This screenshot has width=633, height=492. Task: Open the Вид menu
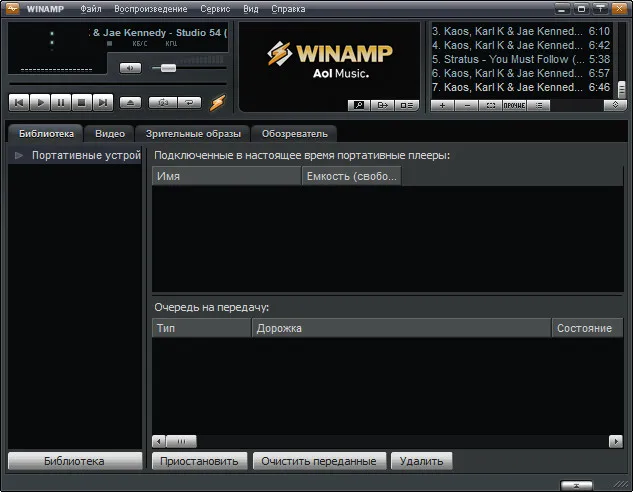pyautogui.click(x=251, y=9)
